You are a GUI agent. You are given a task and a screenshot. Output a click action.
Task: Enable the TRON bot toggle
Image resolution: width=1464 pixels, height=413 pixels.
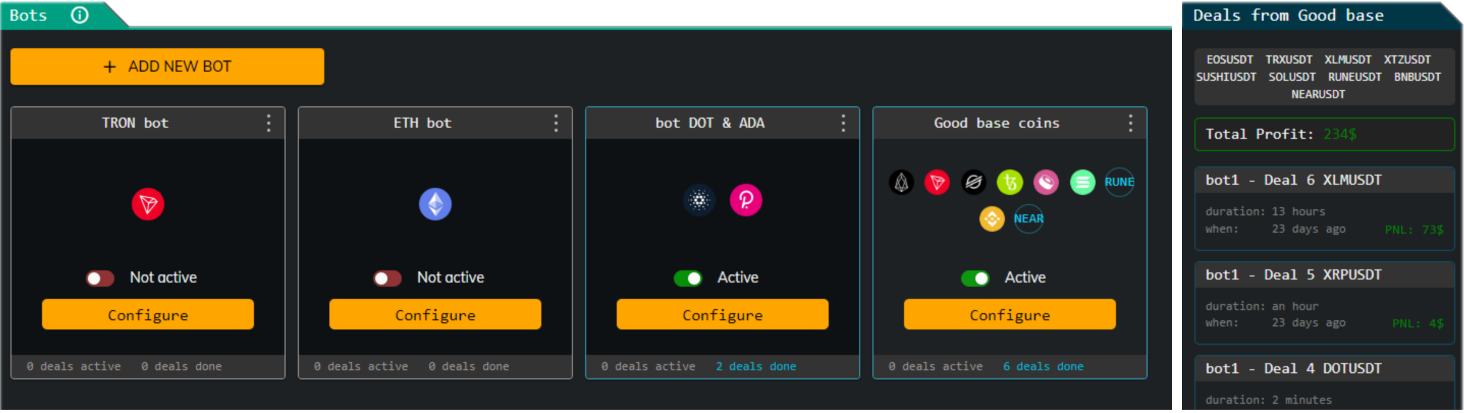coord(100,278)
